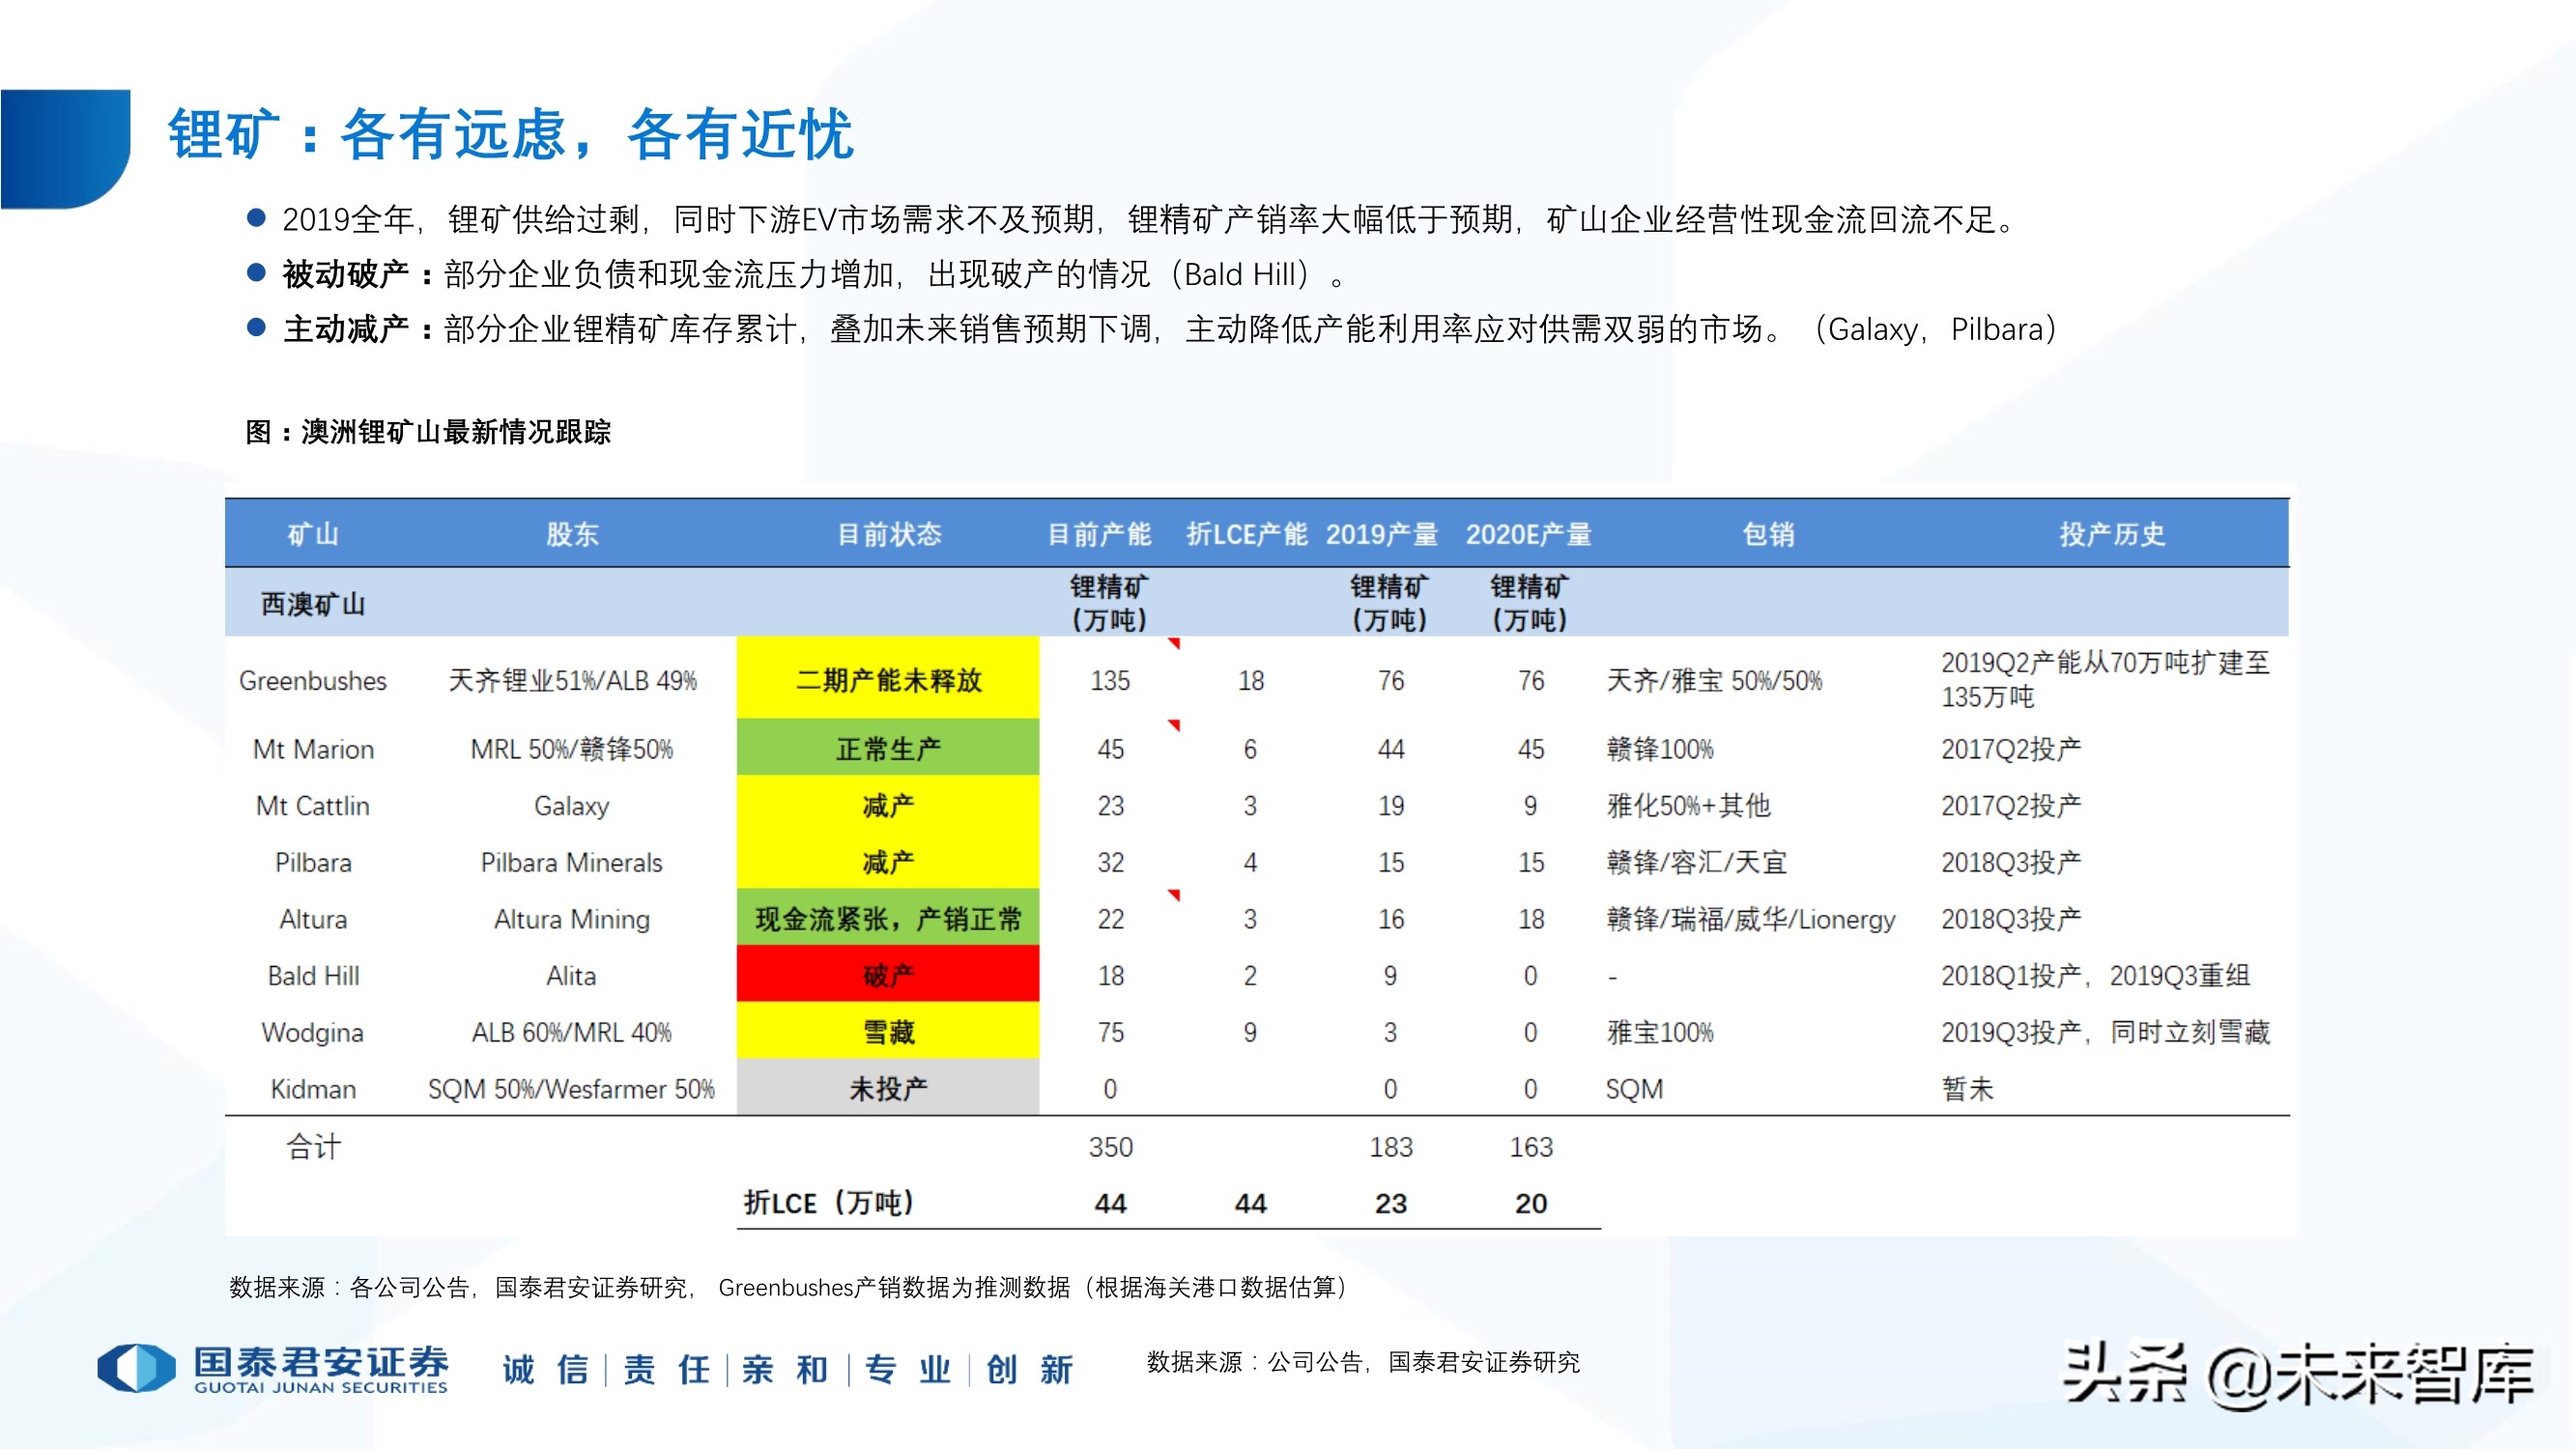Click the red comment marker beside 135
The width and height of the screenshot is (2576, 1449).
tap(1175, 643)
